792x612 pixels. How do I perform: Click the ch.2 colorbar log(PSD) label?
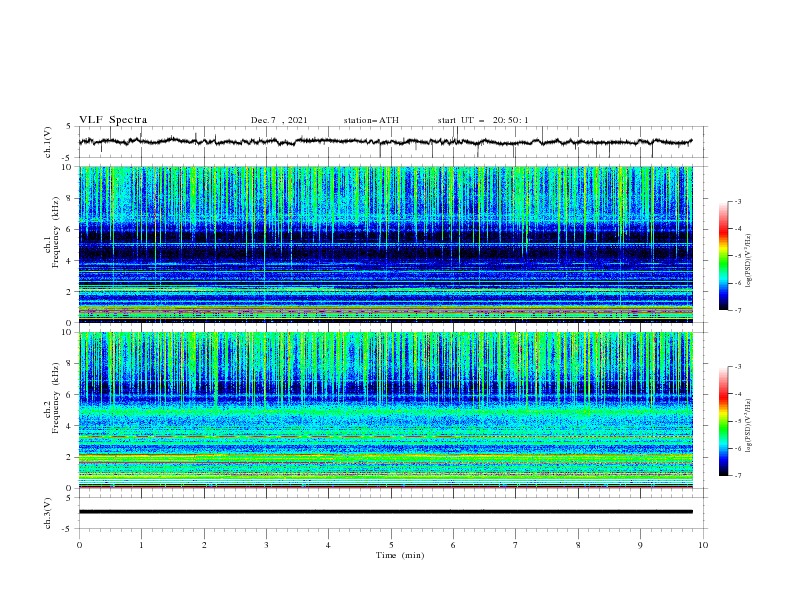point(748,426)
